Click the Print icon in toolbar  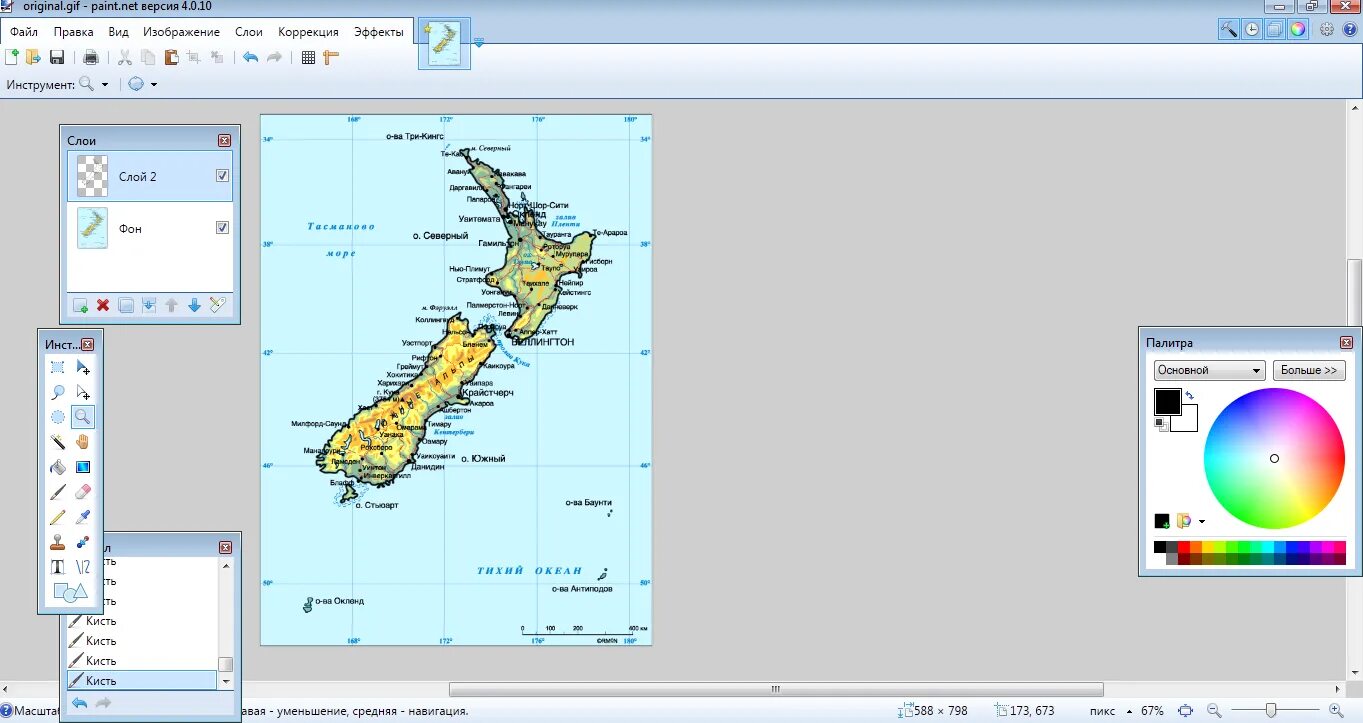point(90,57)
